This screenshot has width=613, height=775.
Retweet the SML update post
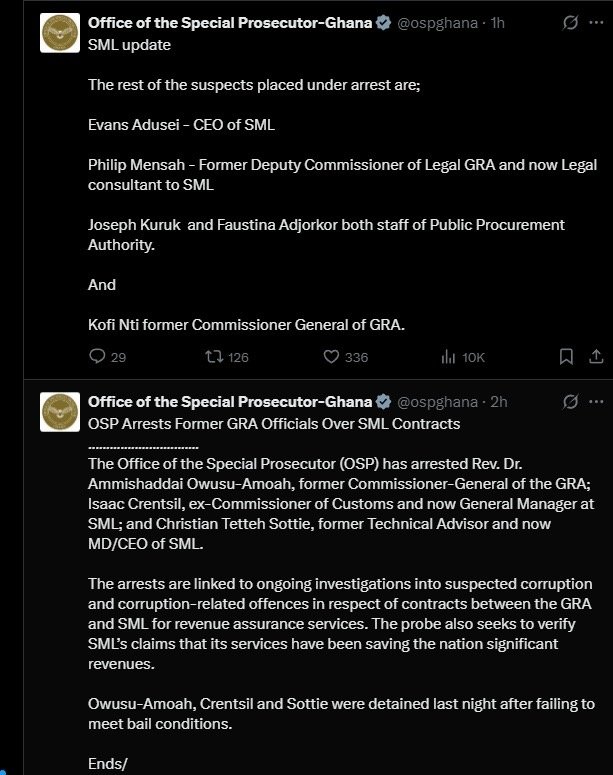pos(227,357)
